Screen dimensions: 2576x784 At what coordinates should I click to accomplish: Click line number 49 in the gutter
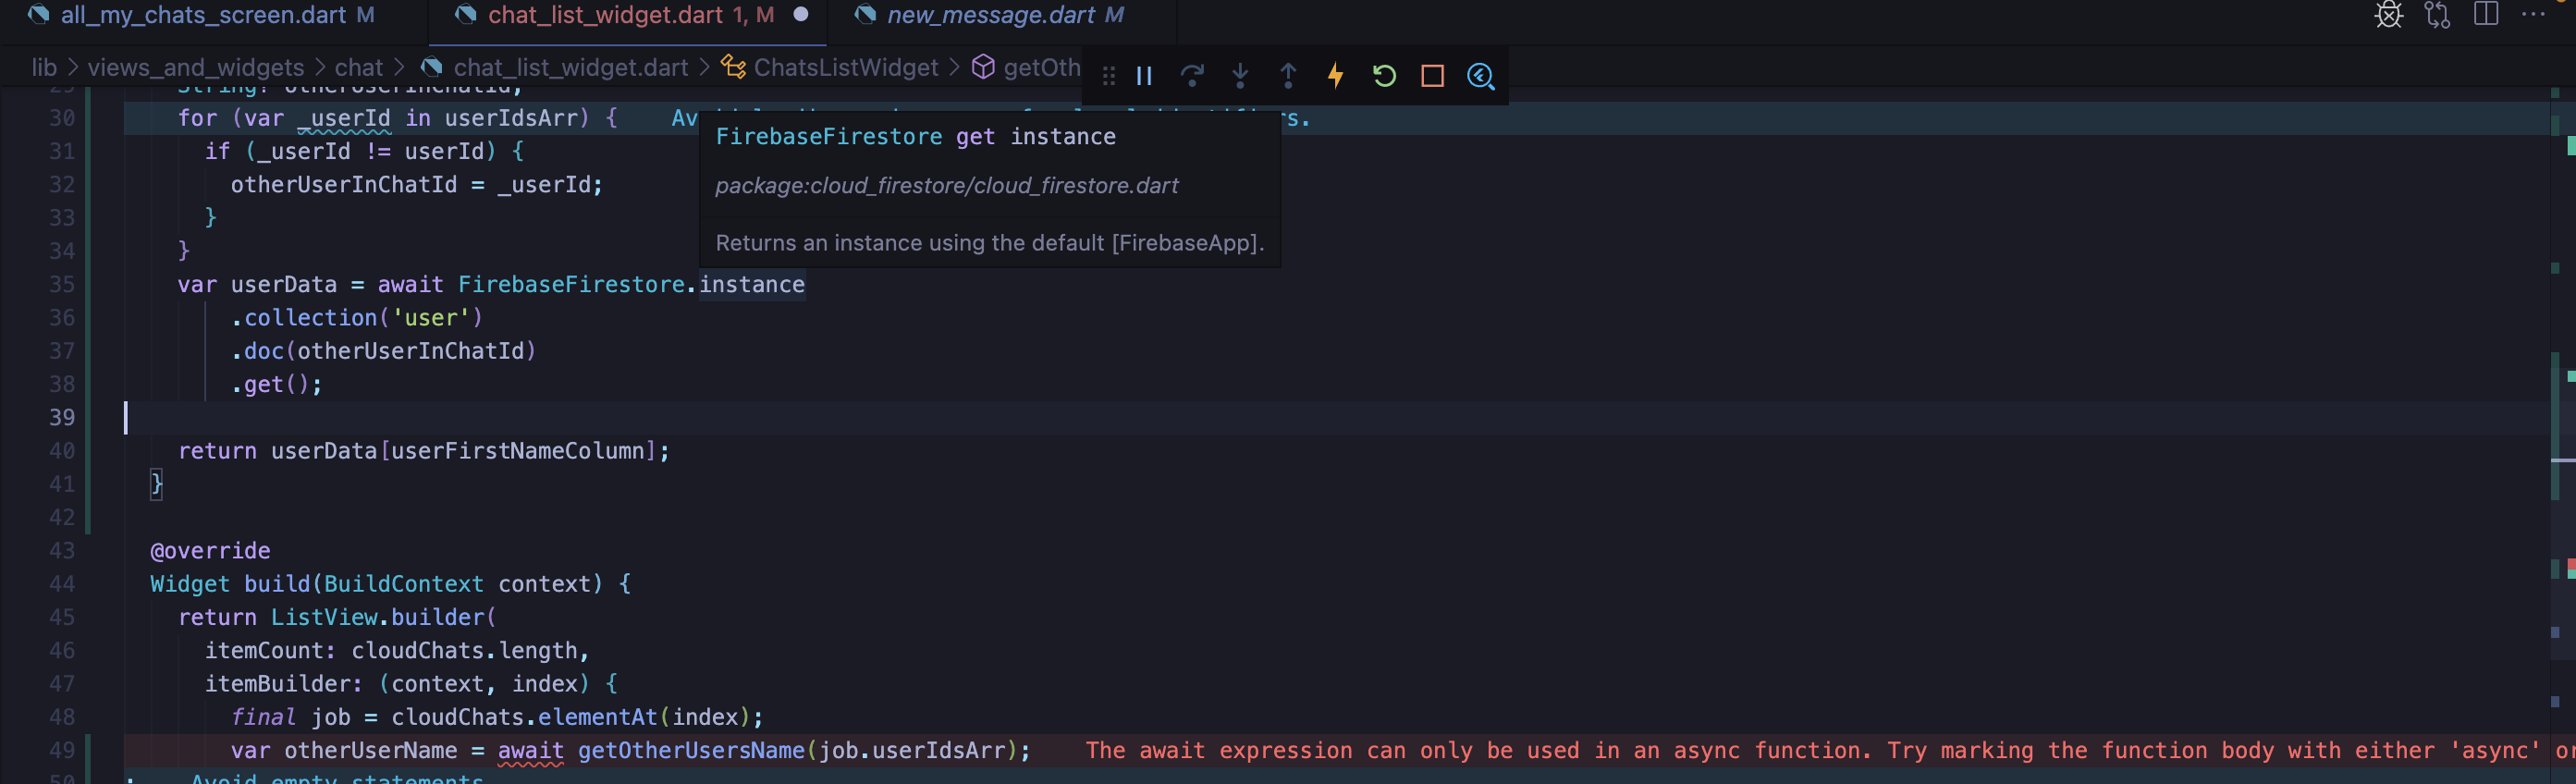[x=62, y=751]
